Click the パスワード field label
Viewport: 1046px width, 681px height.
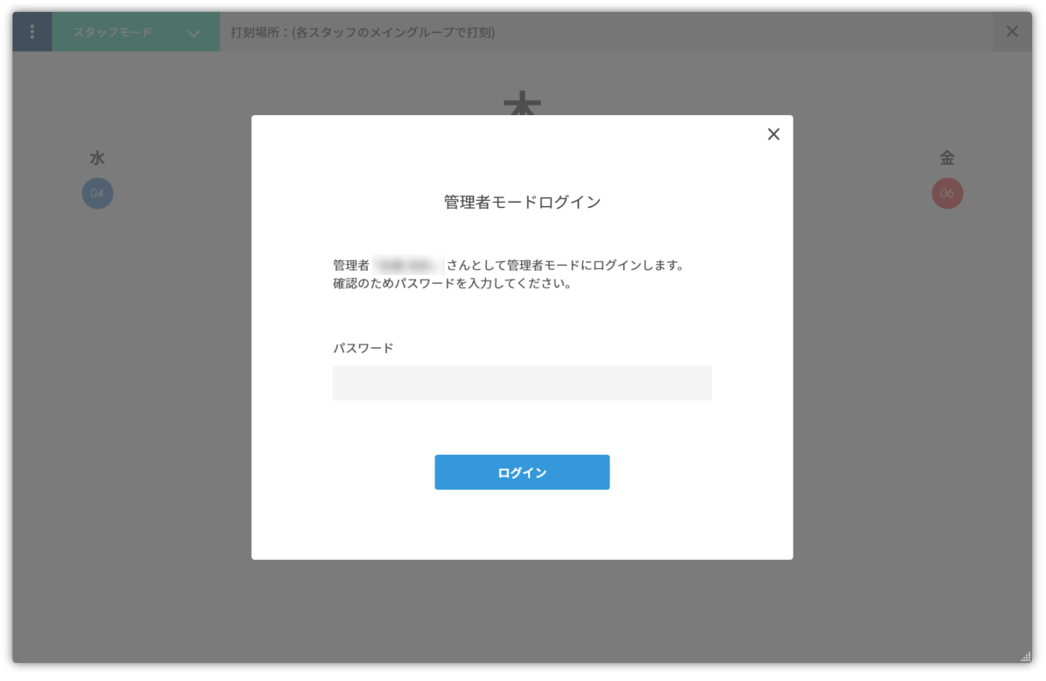tap(363, 348)
